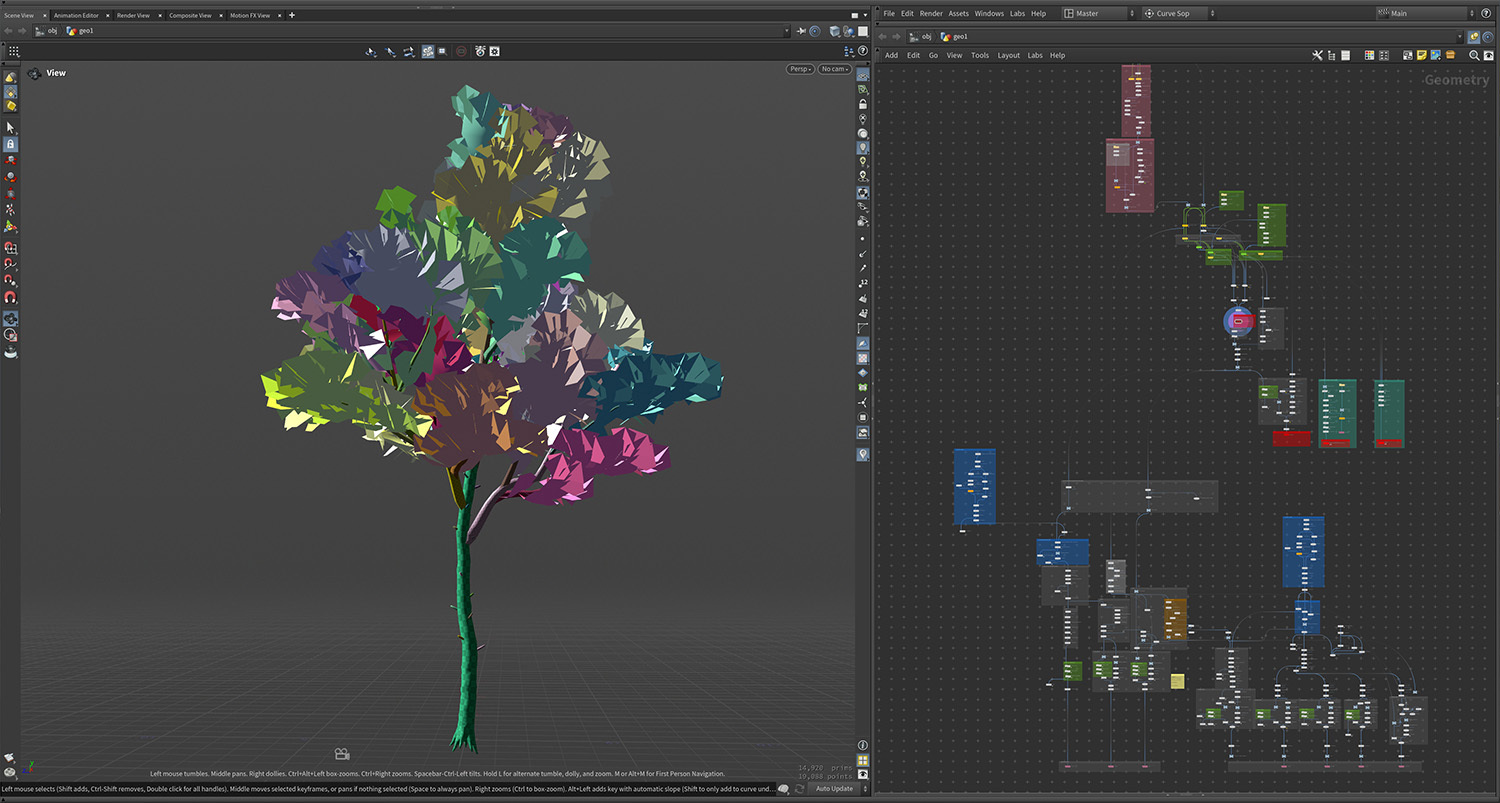Select the yellow sticky note in network
The image size is (1500, 803).
point(1177,681)
